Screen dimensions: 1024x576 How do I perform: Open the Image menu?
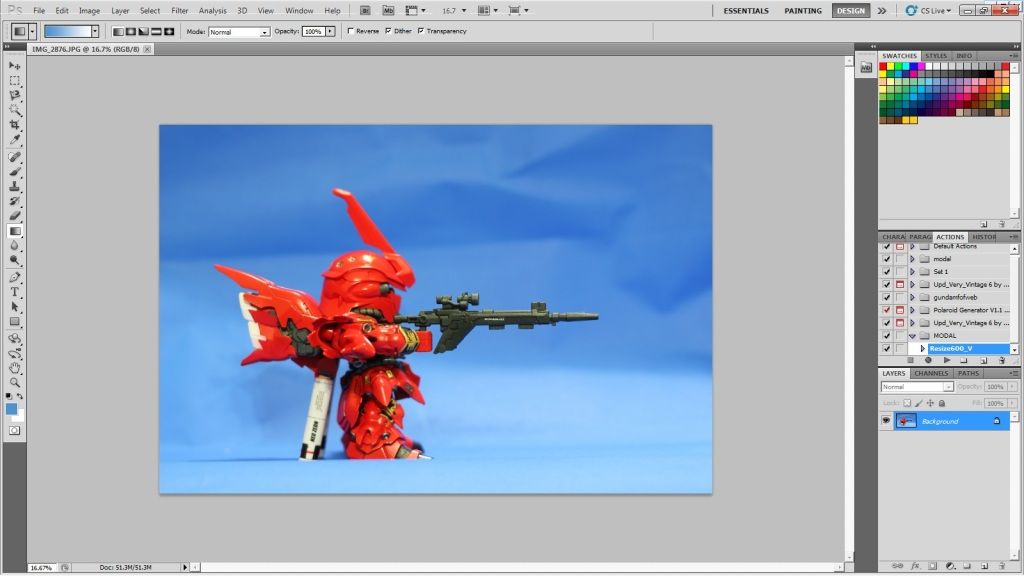pos(89,10)
